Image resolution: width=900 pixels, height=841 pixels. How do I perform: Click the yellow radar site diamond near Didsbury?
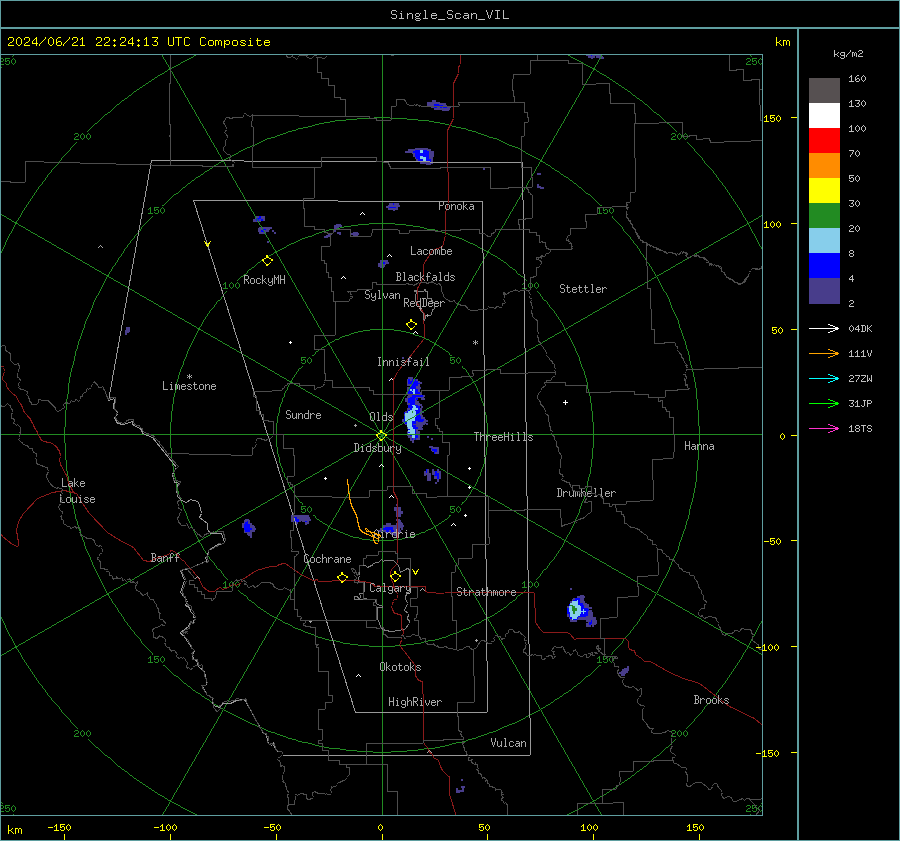(x=382, y=436)
